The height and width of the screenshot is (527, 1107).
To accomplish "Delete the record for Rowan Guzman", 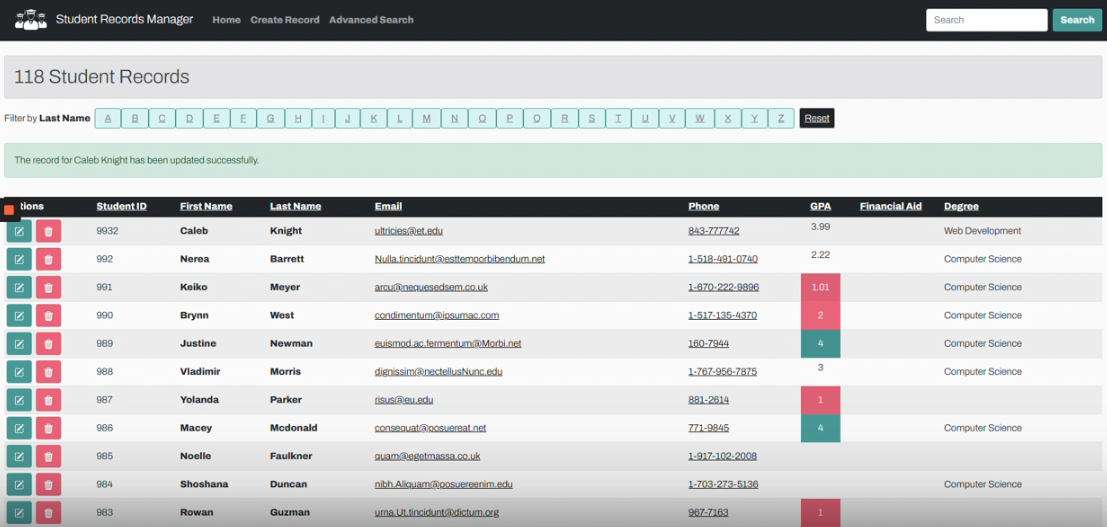I will [x=49, y=513].
